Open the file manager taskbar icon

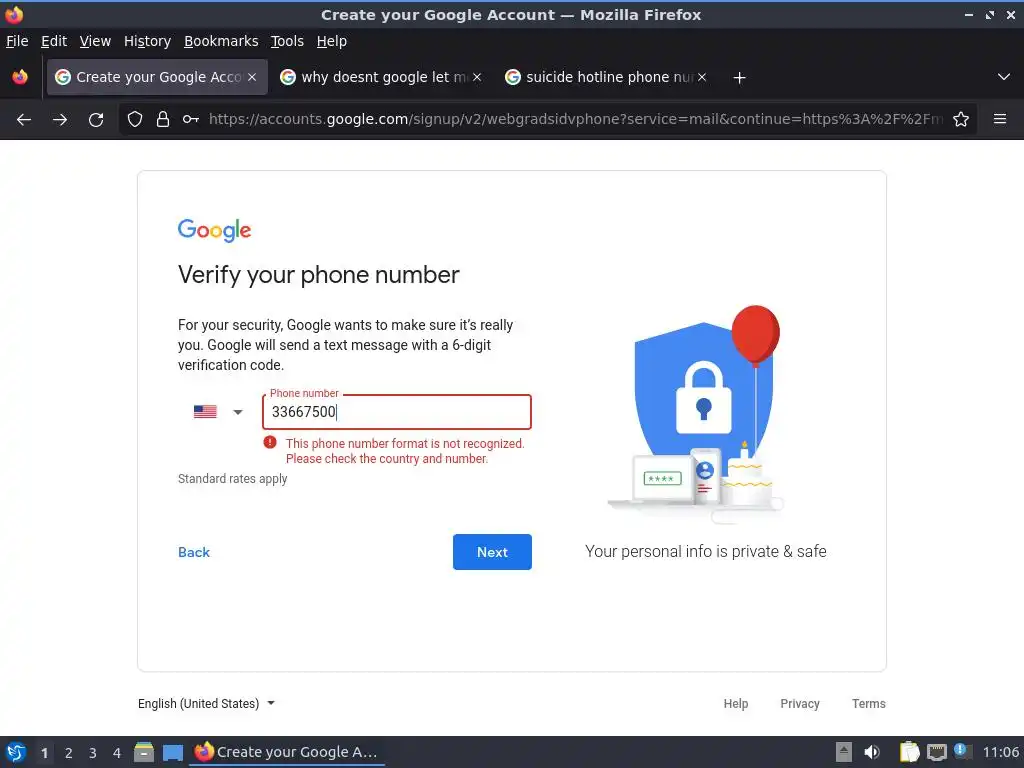pyautogui.click(x=144, y=752)
